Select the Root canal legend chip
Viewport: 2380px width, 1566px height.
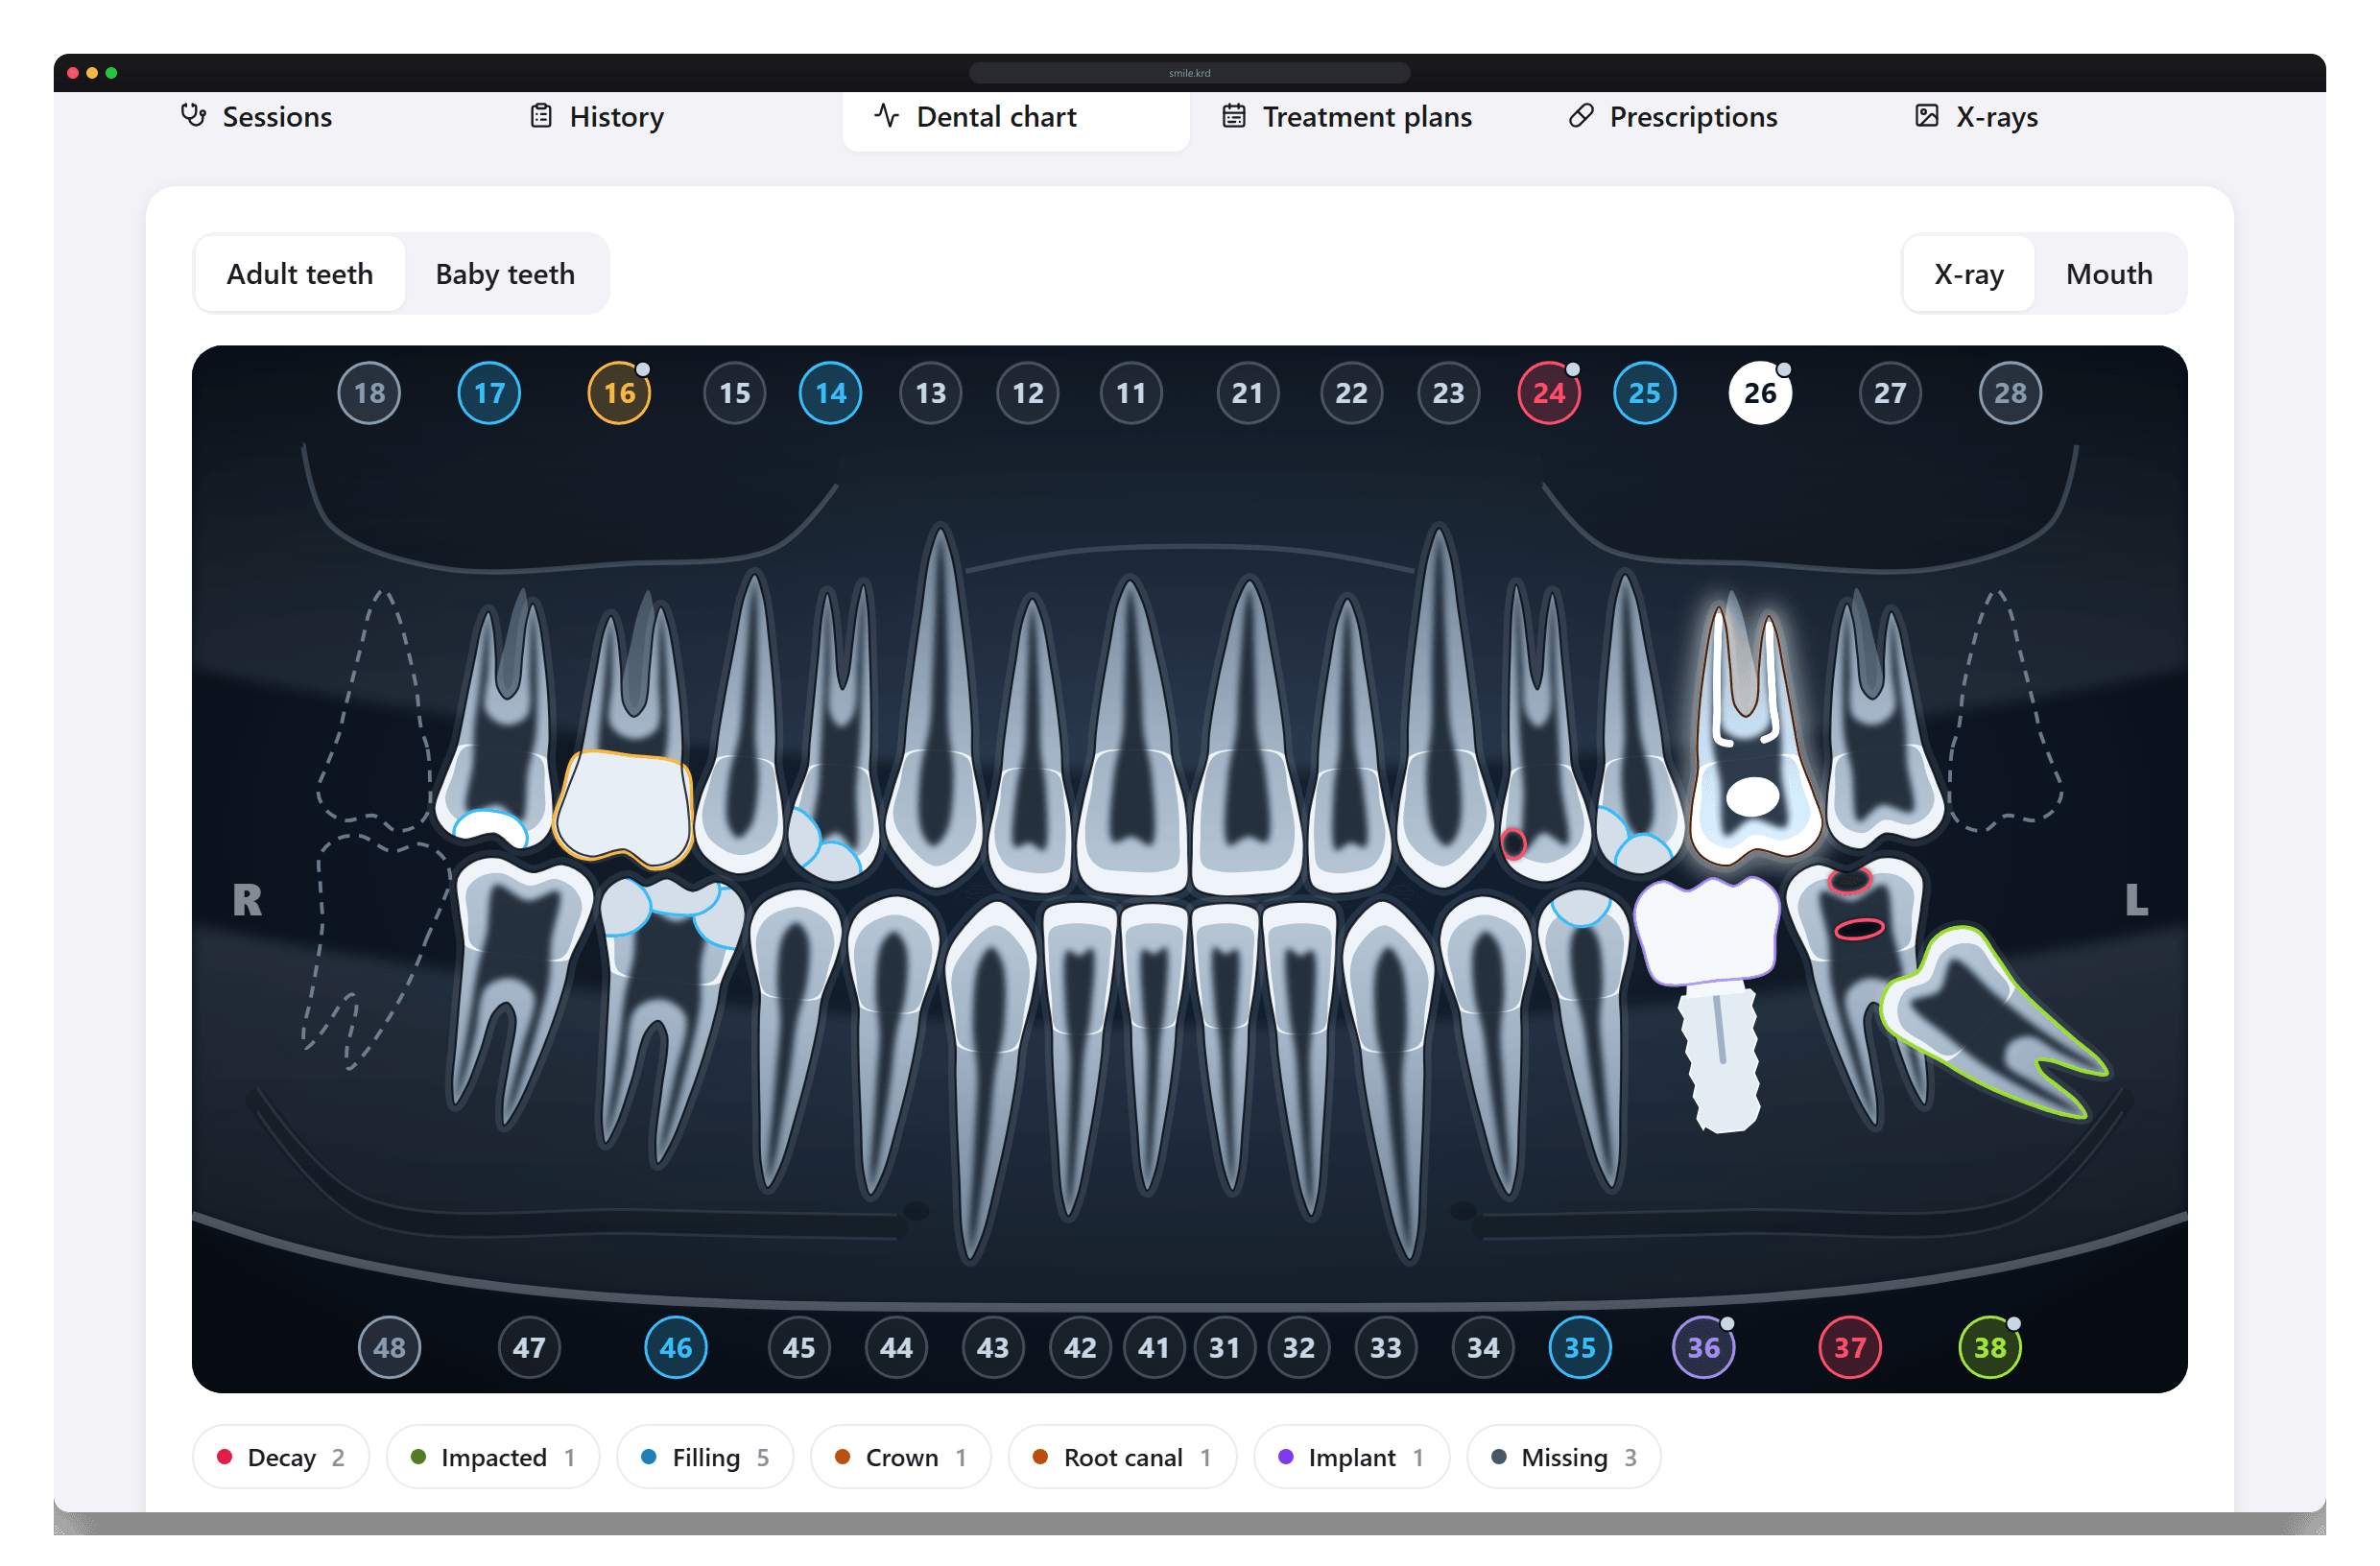[x=1122, y=1457]
